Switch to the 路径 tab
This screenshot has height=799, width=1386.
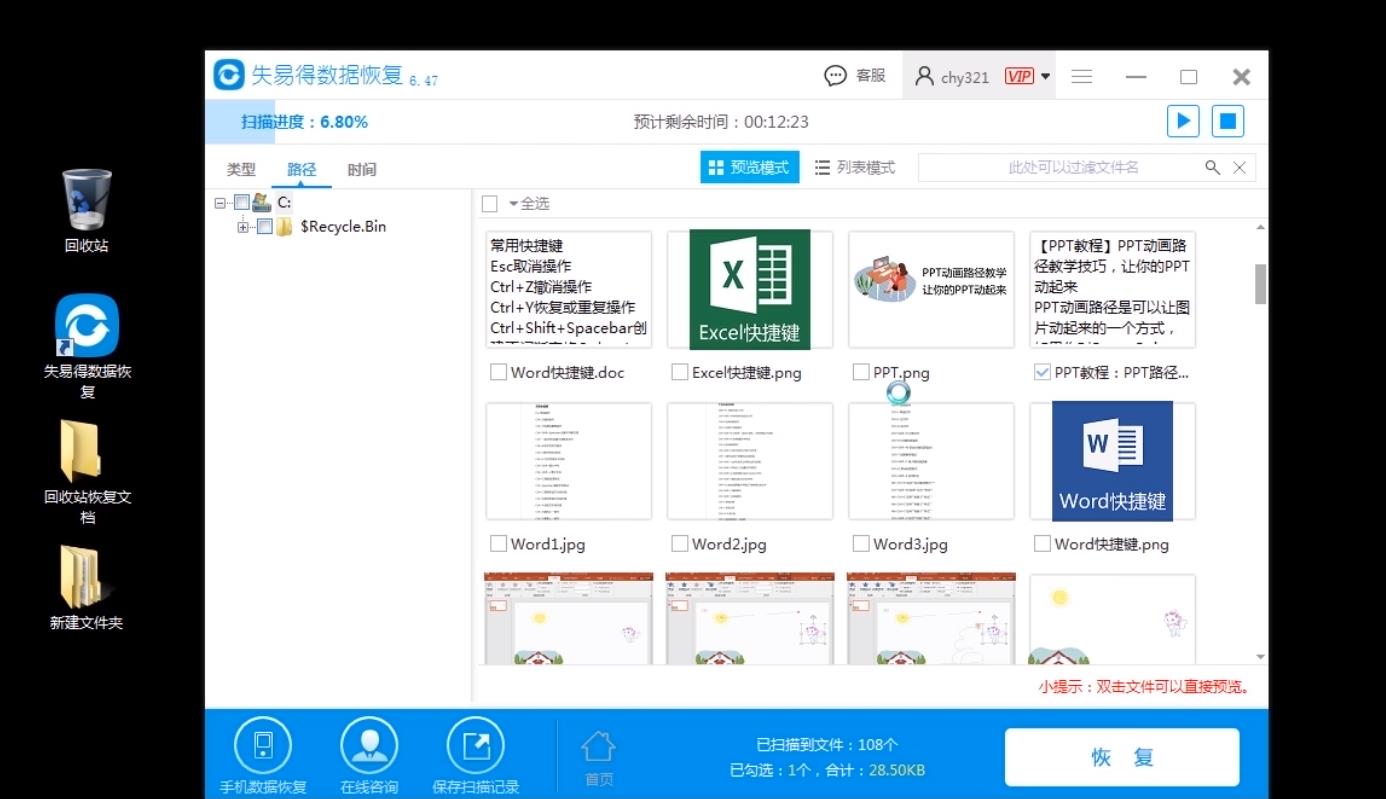[x=301, y=169]
